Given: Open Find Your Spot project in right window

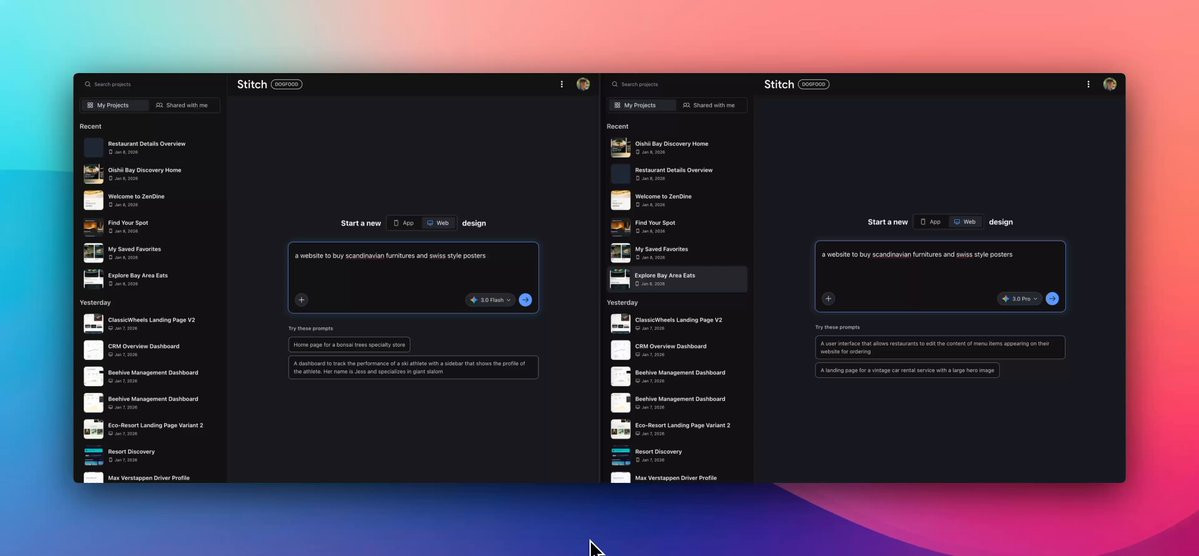Looking at the screenshot, I should 677,226.
